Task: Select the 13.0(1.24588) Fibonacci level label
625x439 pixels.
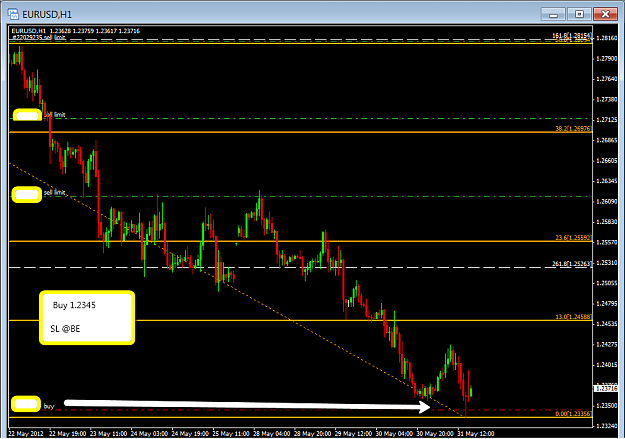Action: click(x=574, y=317)
